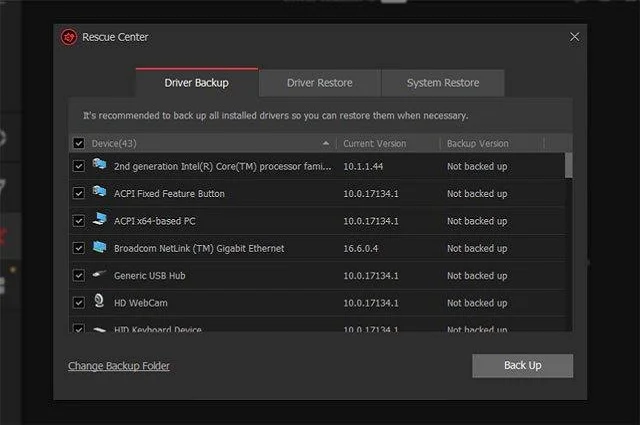This screenshot has height=425, width=640.
Task: Click Not backed up in the ACPI x64-based PC row
Action: tap(477, 221)
